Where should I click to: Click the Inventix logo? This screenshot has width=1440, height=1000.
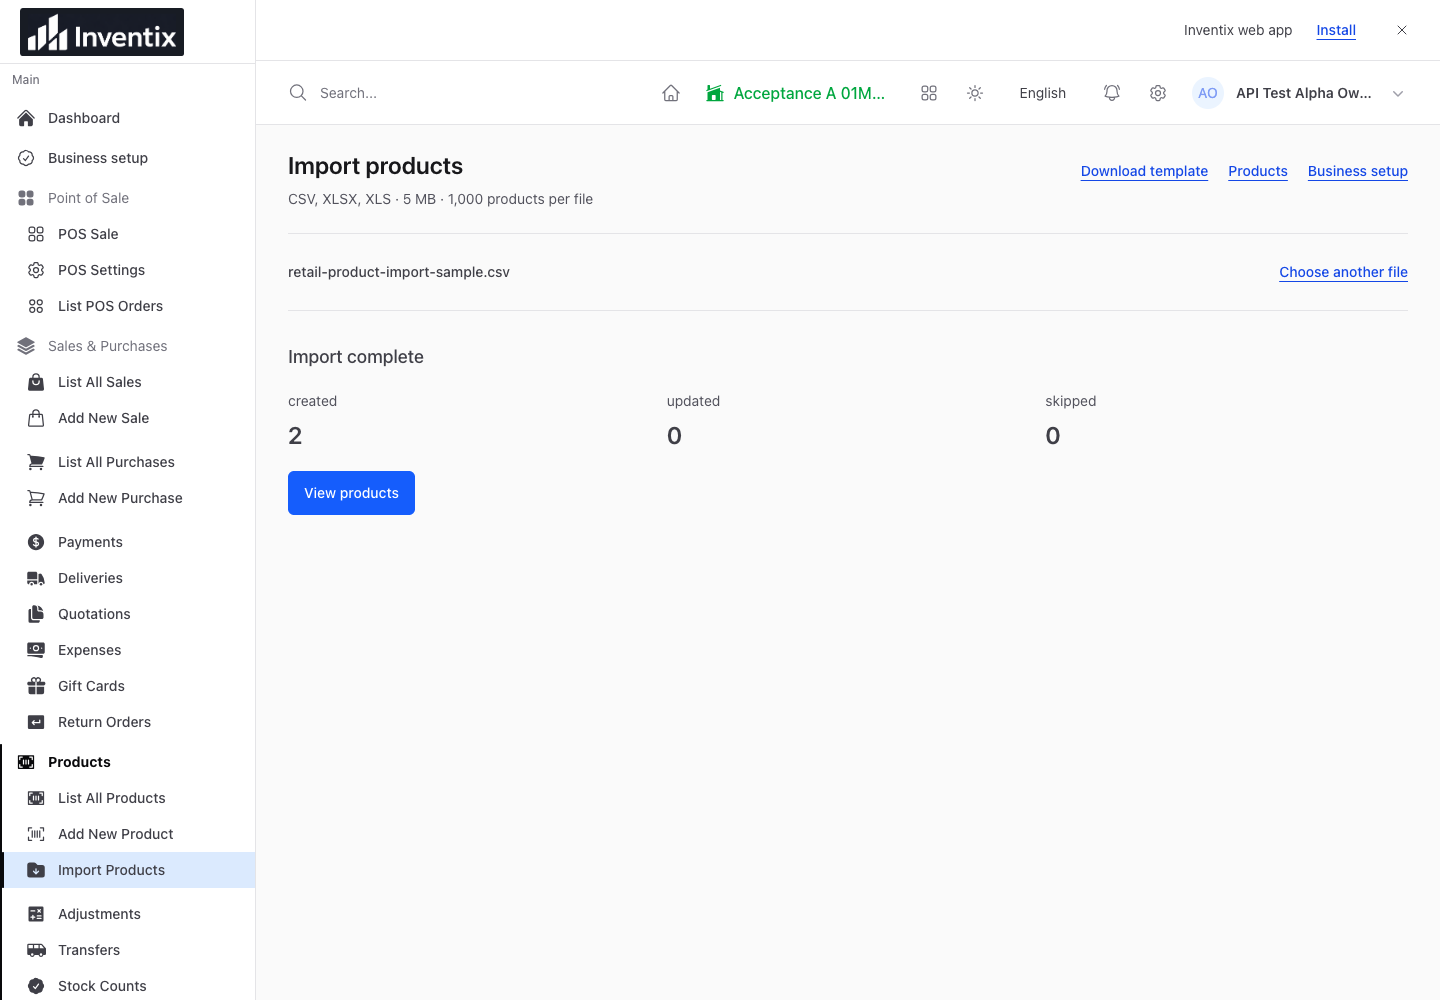(x=102, y=32)
